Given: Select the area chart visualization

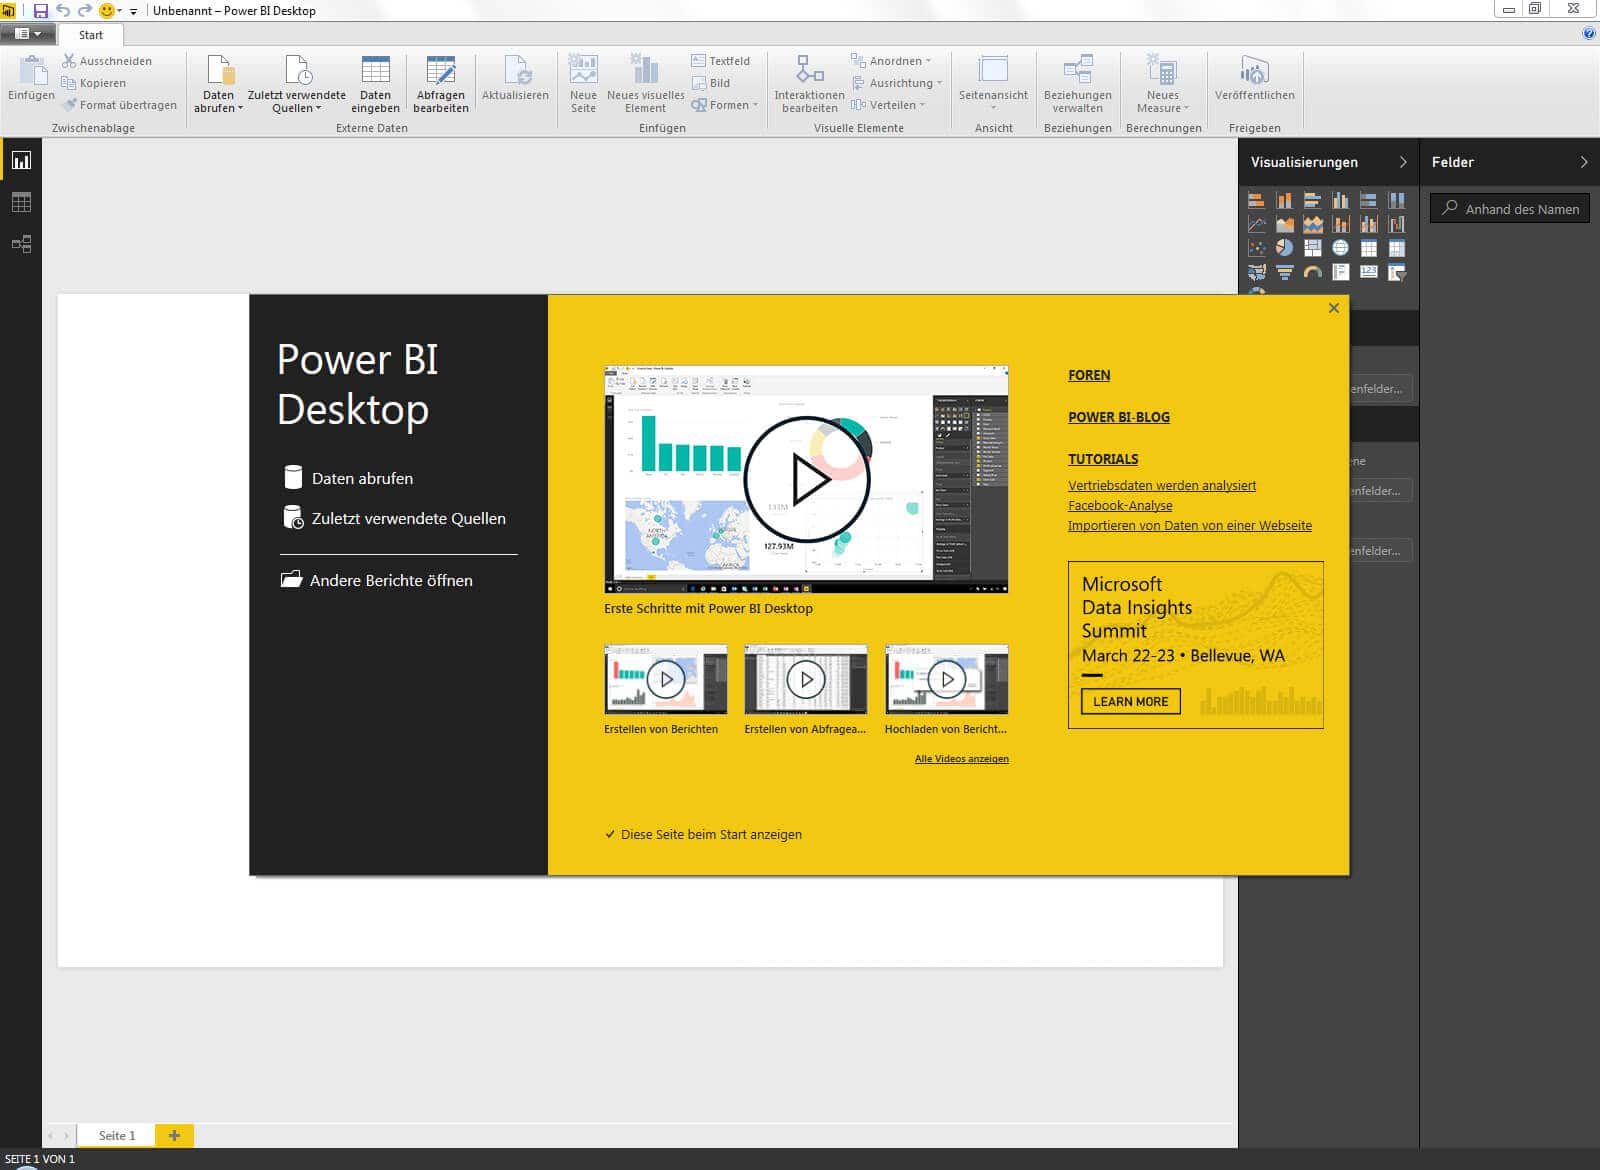Looking at the screenshot, I should pos(1285,224).
